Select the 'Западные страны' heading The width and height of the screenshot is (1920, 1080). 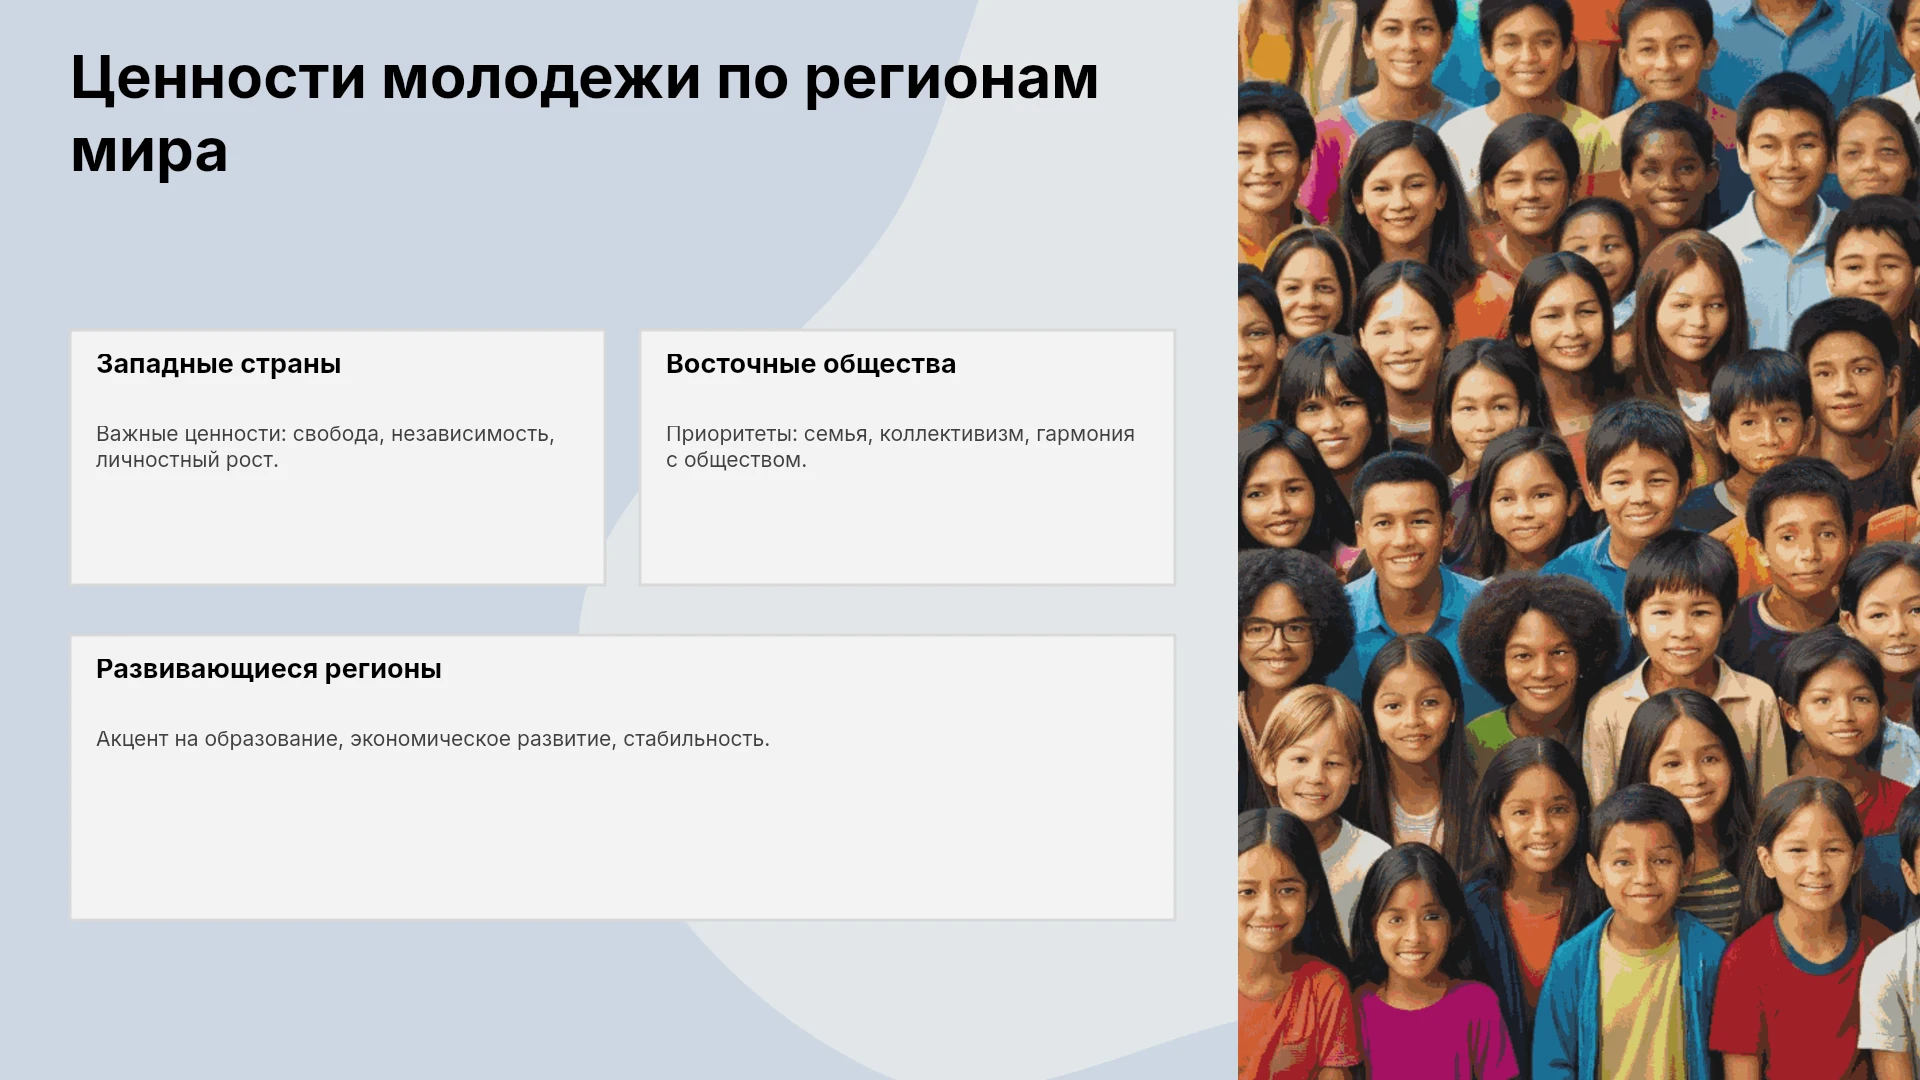(218, 364)
